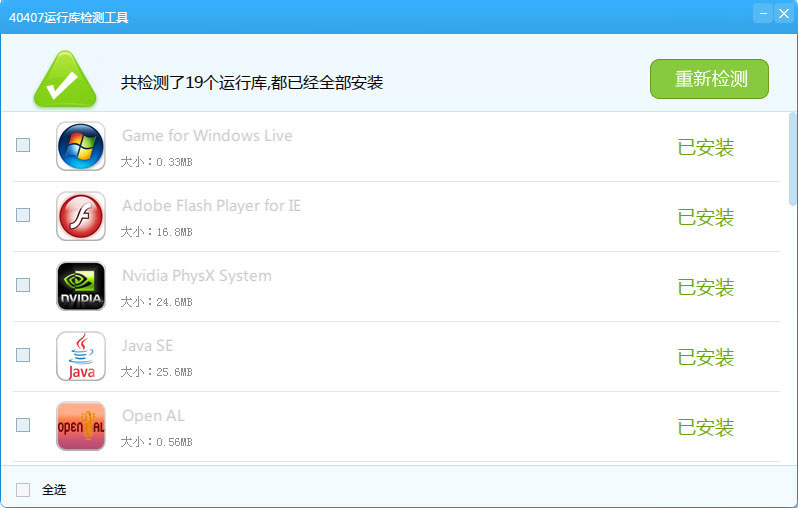Click the Java SE icon
This screenshot has width=798, height=508.
(x=81, y=356)
